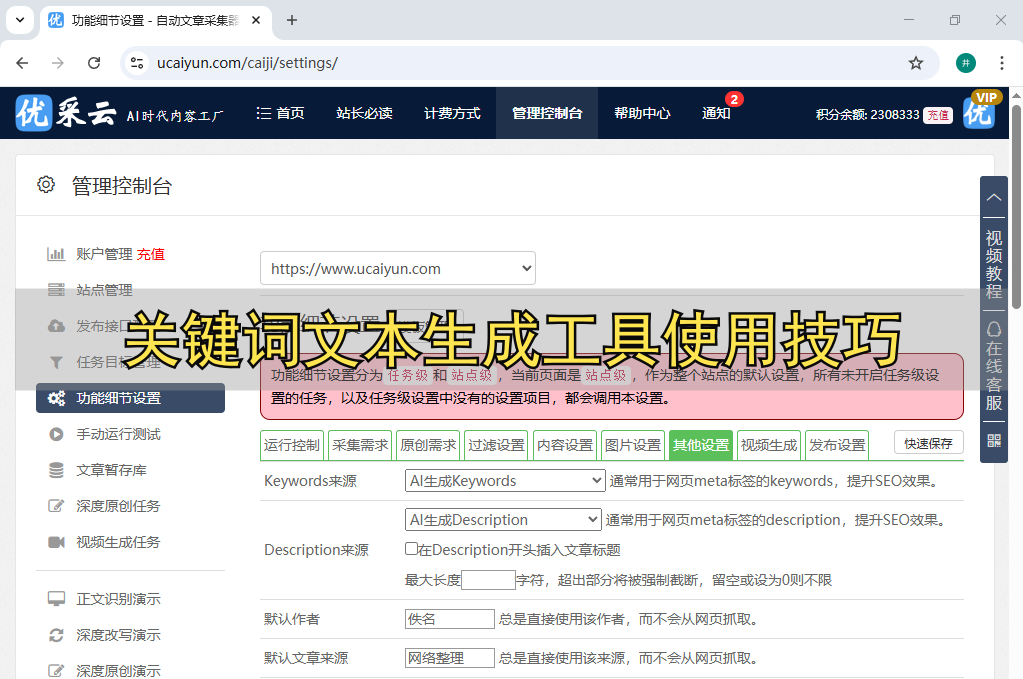Switch to 采集需求 tab
Viewport: 1023px width, 679px height.
[360, 445]
